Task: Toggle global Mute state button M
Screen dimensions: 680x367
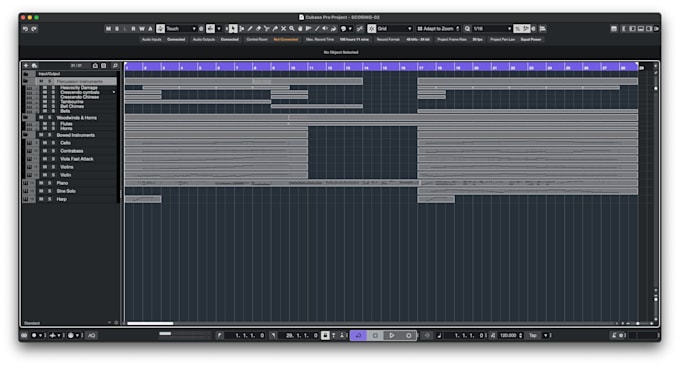Action: pyautogui.click(x=108, y=29)
